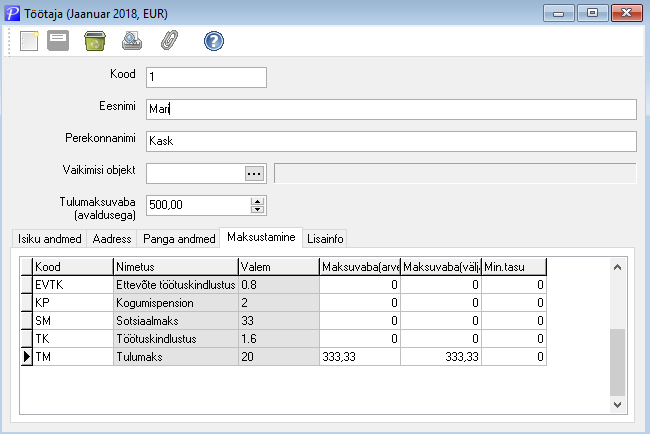Click the Tulumaksuvaba amount field

(x=198, y=205)
